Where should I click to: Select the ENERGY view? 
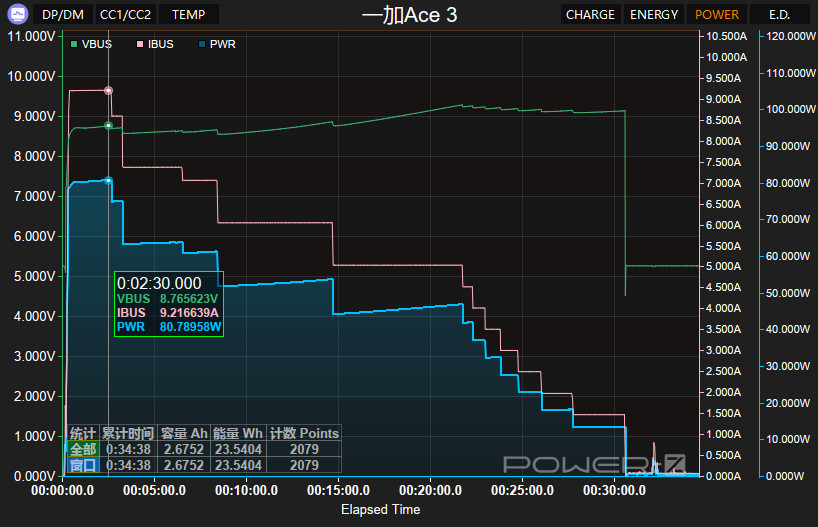(x=654, y=15)
